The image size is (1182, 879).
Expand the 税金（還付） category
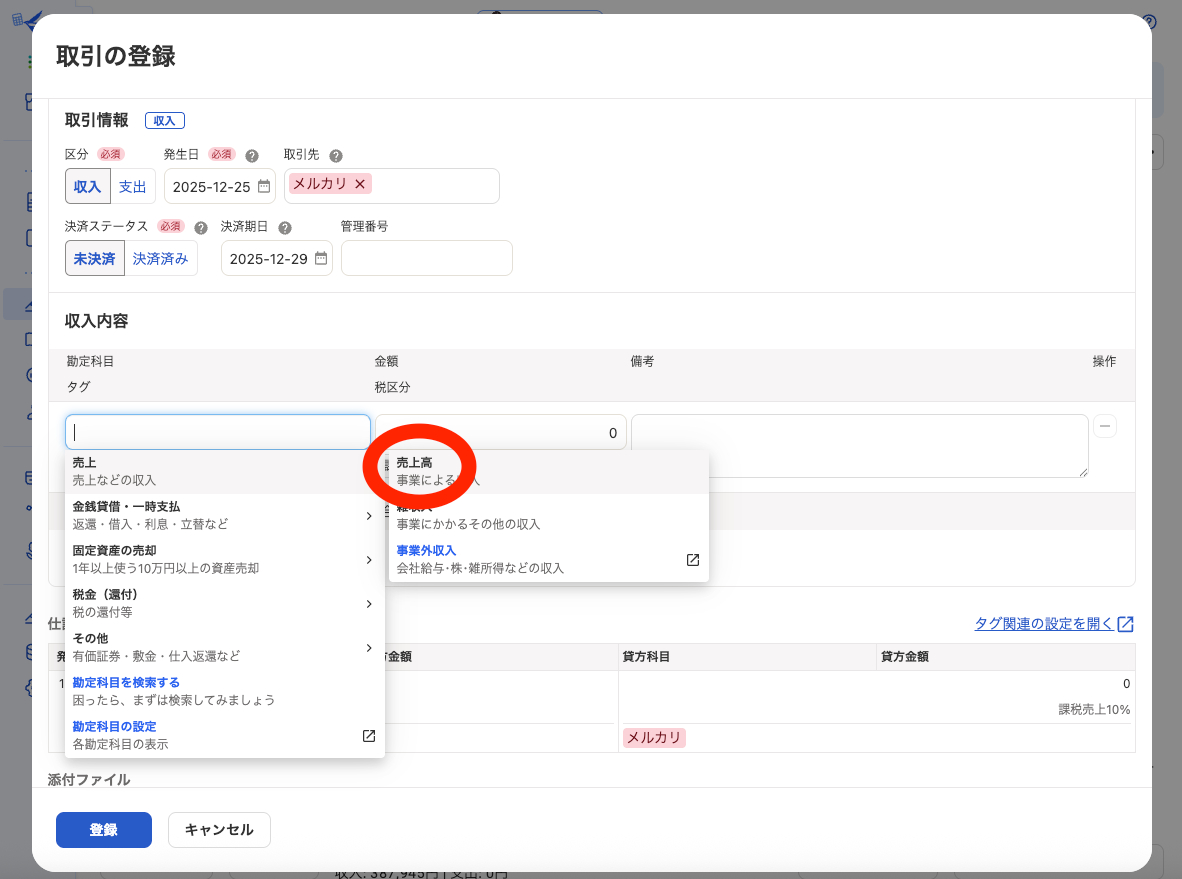click(x=220, y=603)
